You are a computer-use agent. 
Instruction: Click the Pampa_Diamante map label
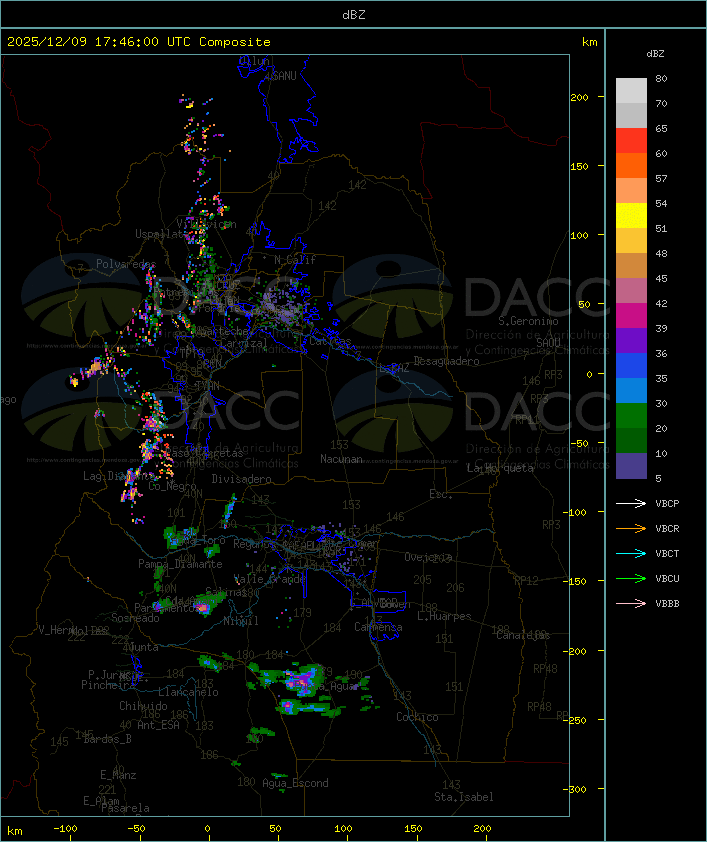pyautogui.click(x=180, y=564)
